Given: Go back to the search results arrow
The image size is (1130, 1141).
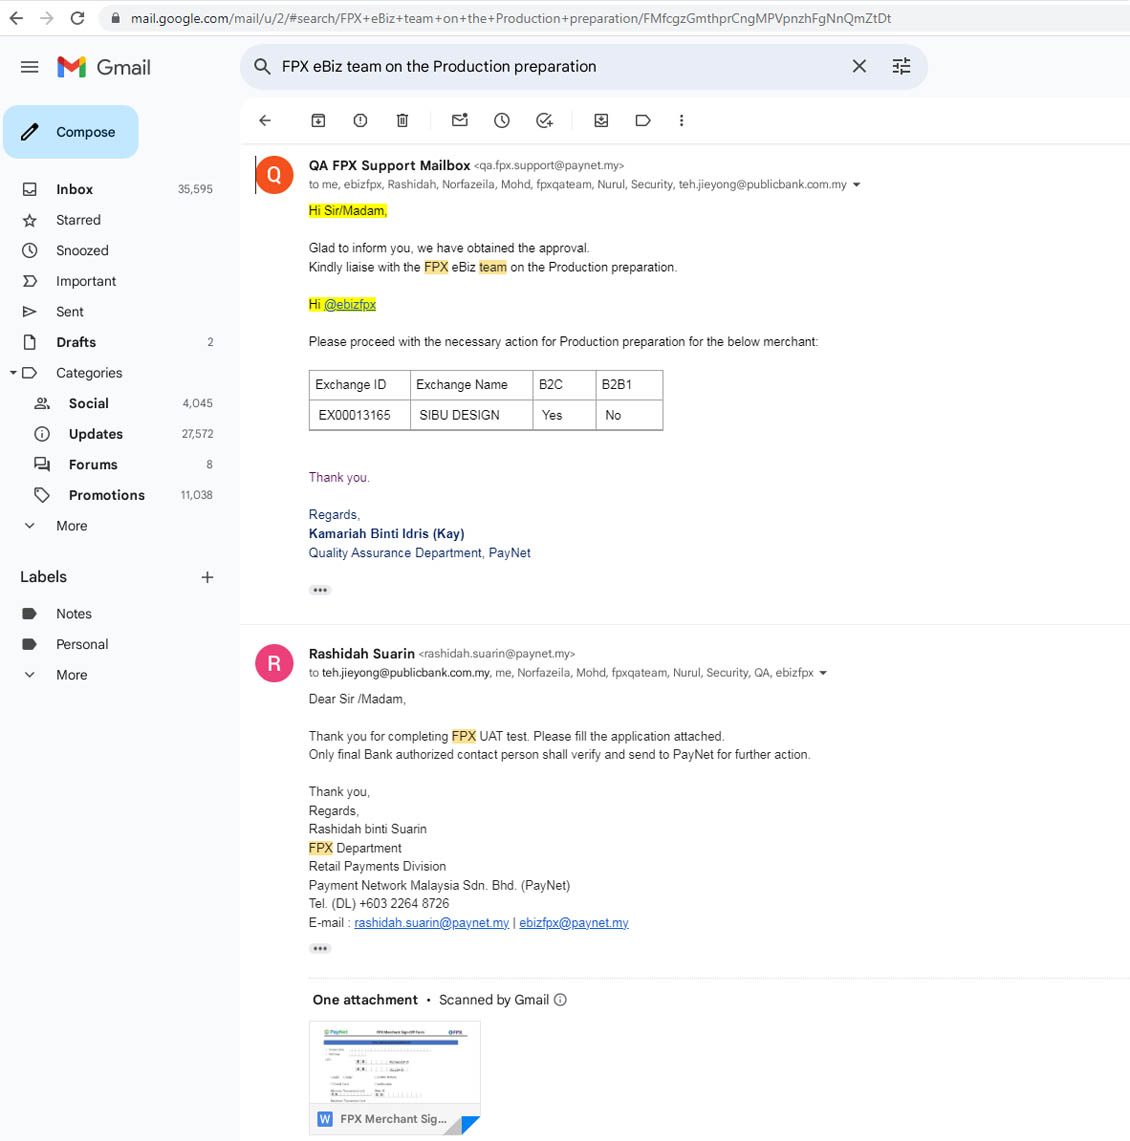Looking at the screenshot, I should click(x=265, y=121).
